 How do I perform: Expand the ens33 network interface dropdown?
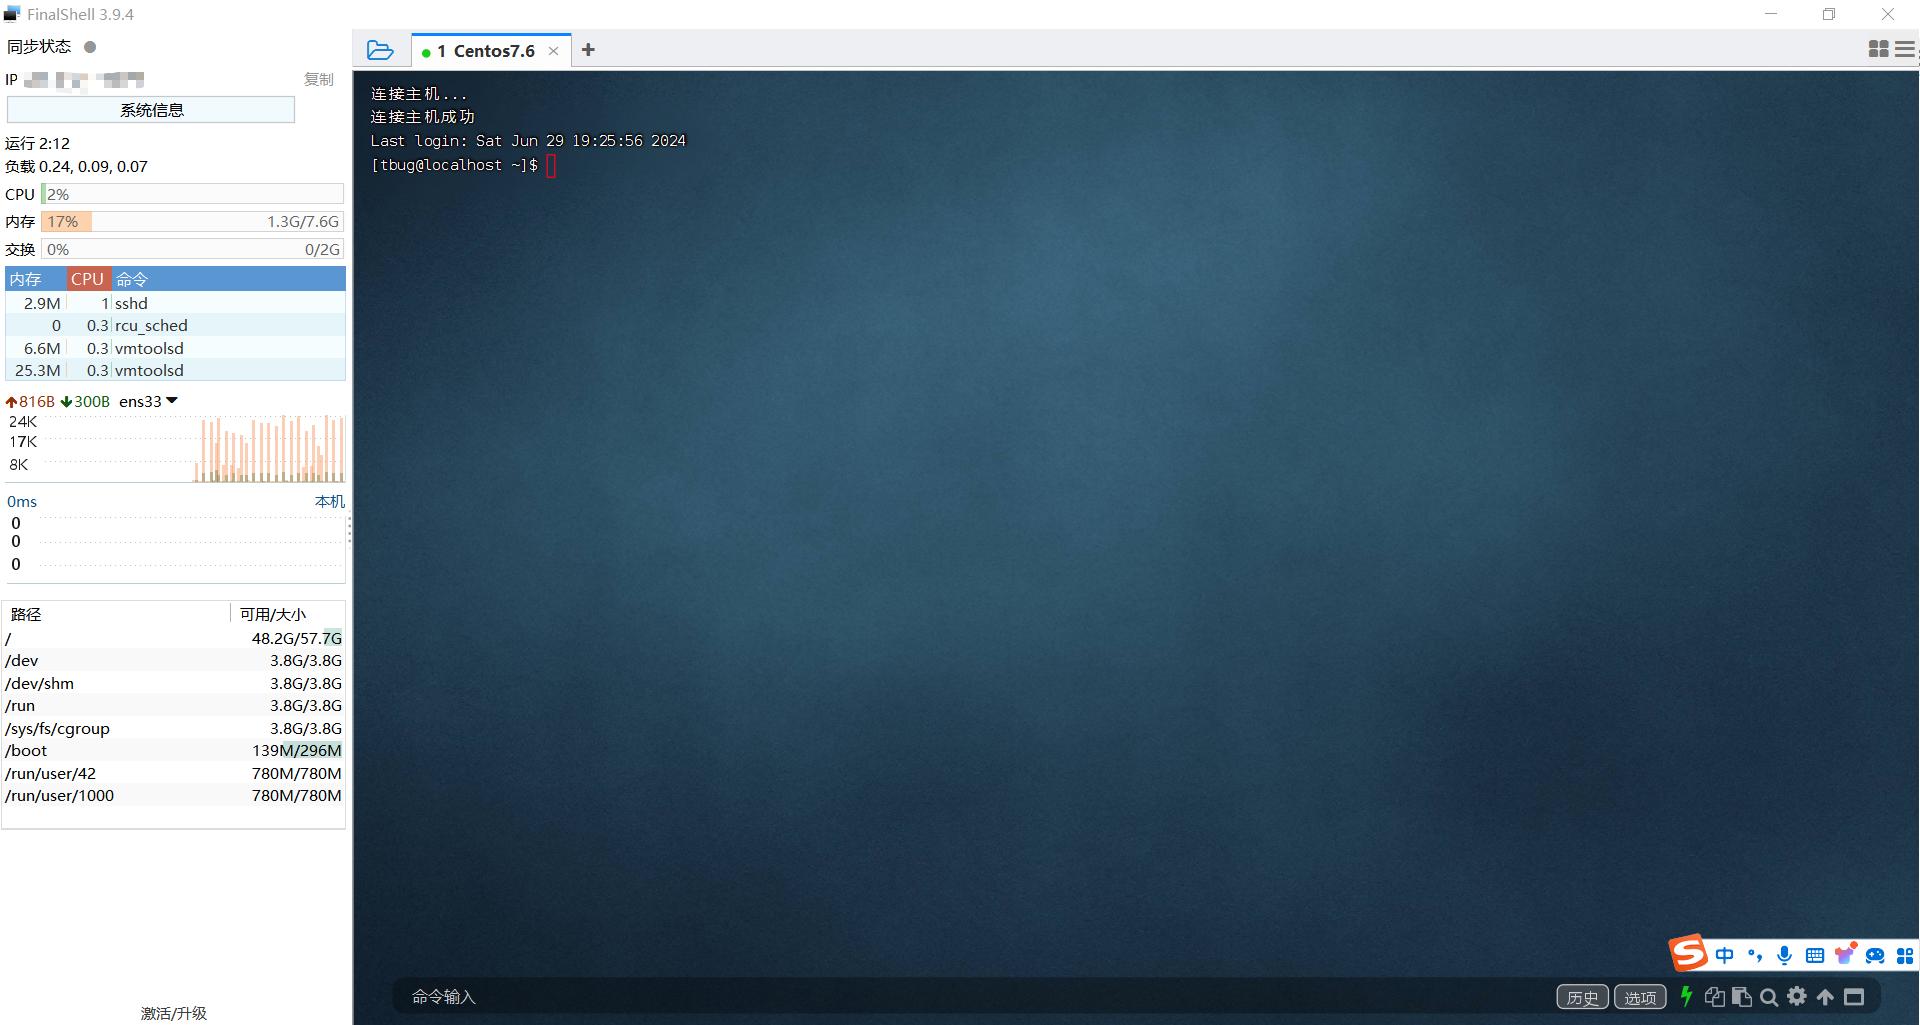[172, 401]
